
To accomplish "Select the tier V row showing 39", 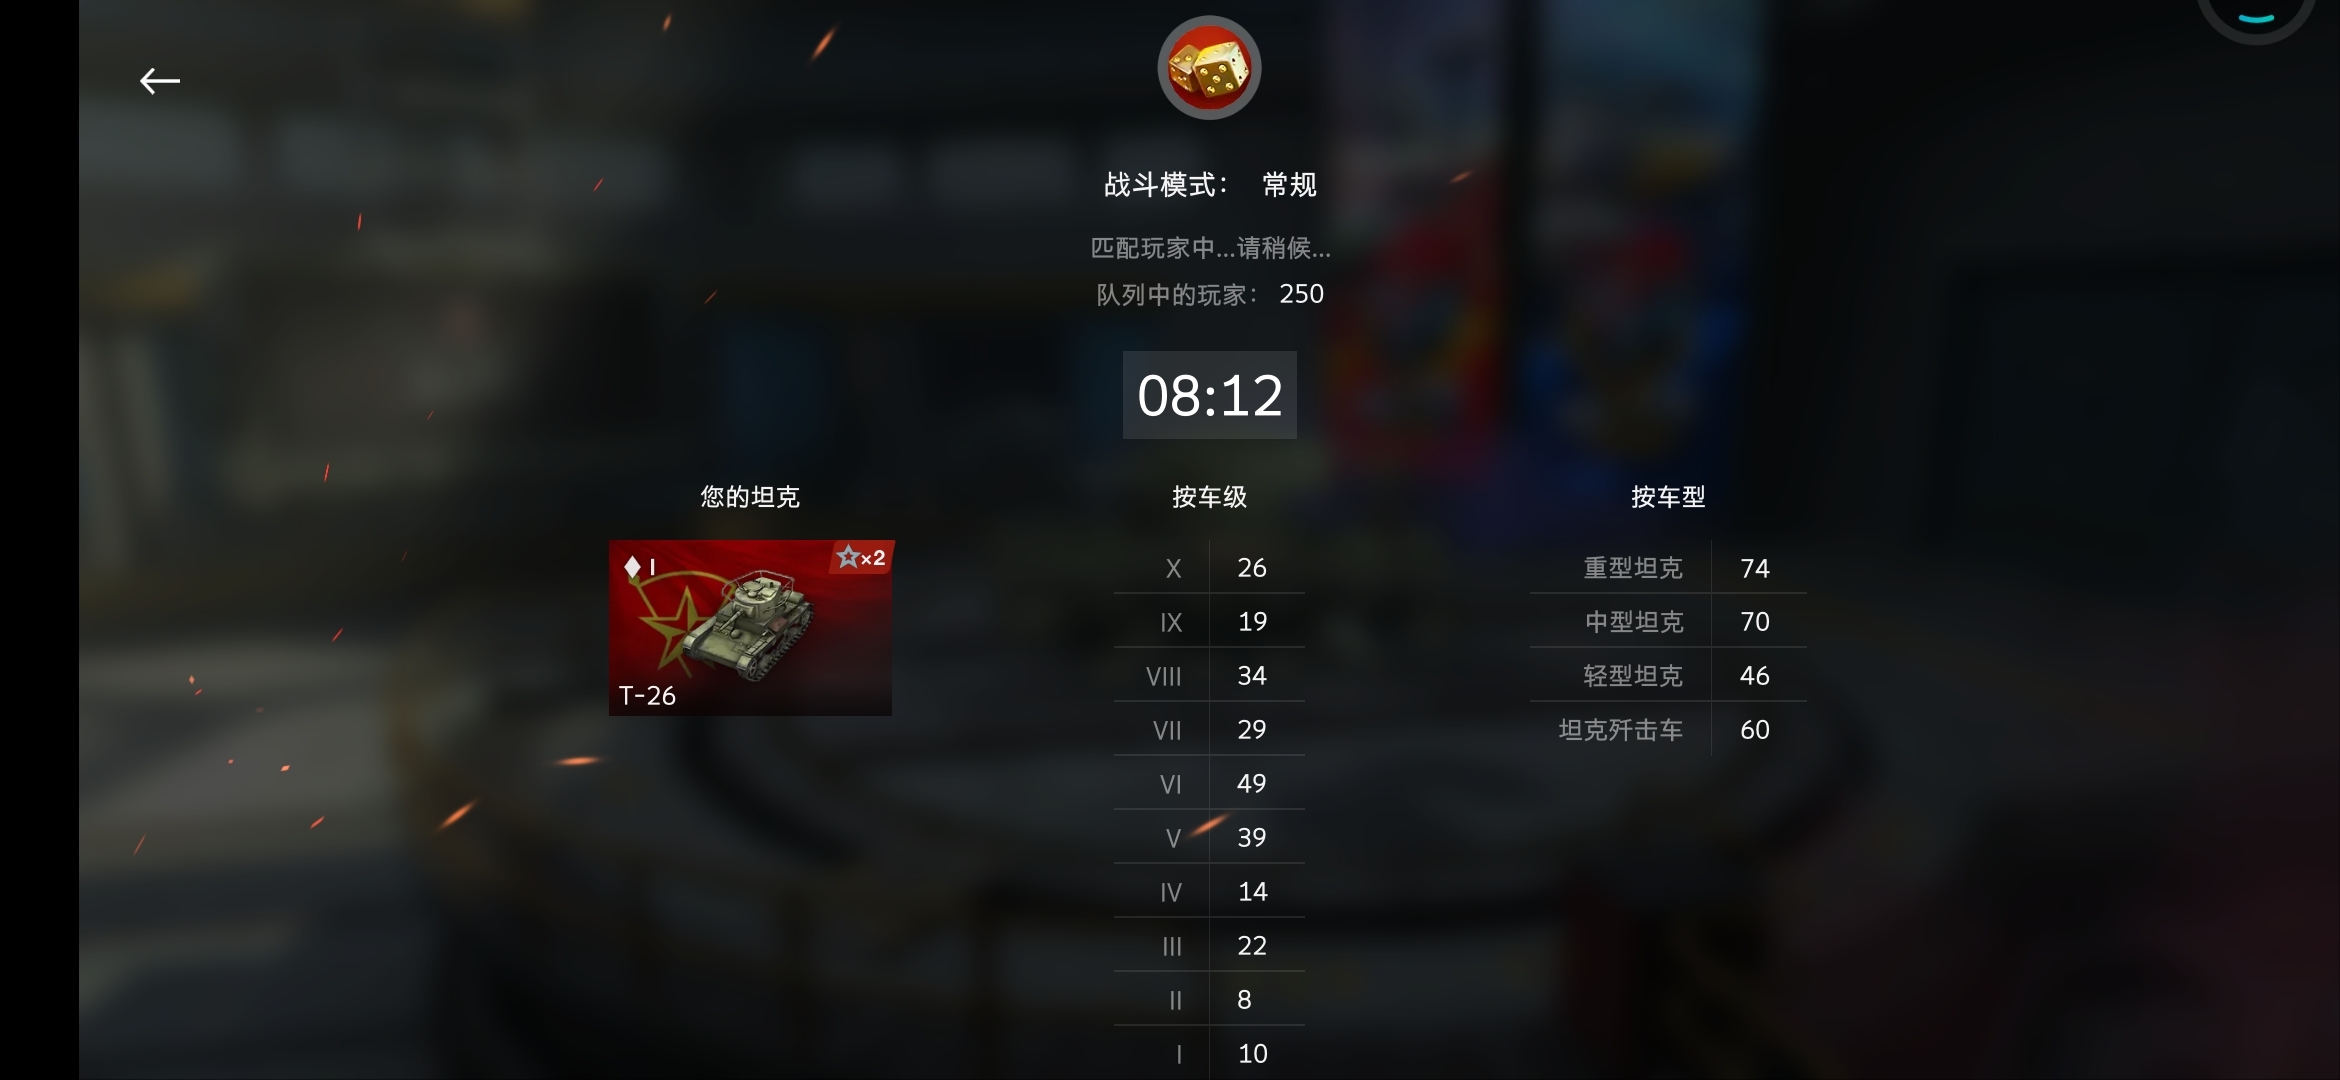I will 1209,837.
